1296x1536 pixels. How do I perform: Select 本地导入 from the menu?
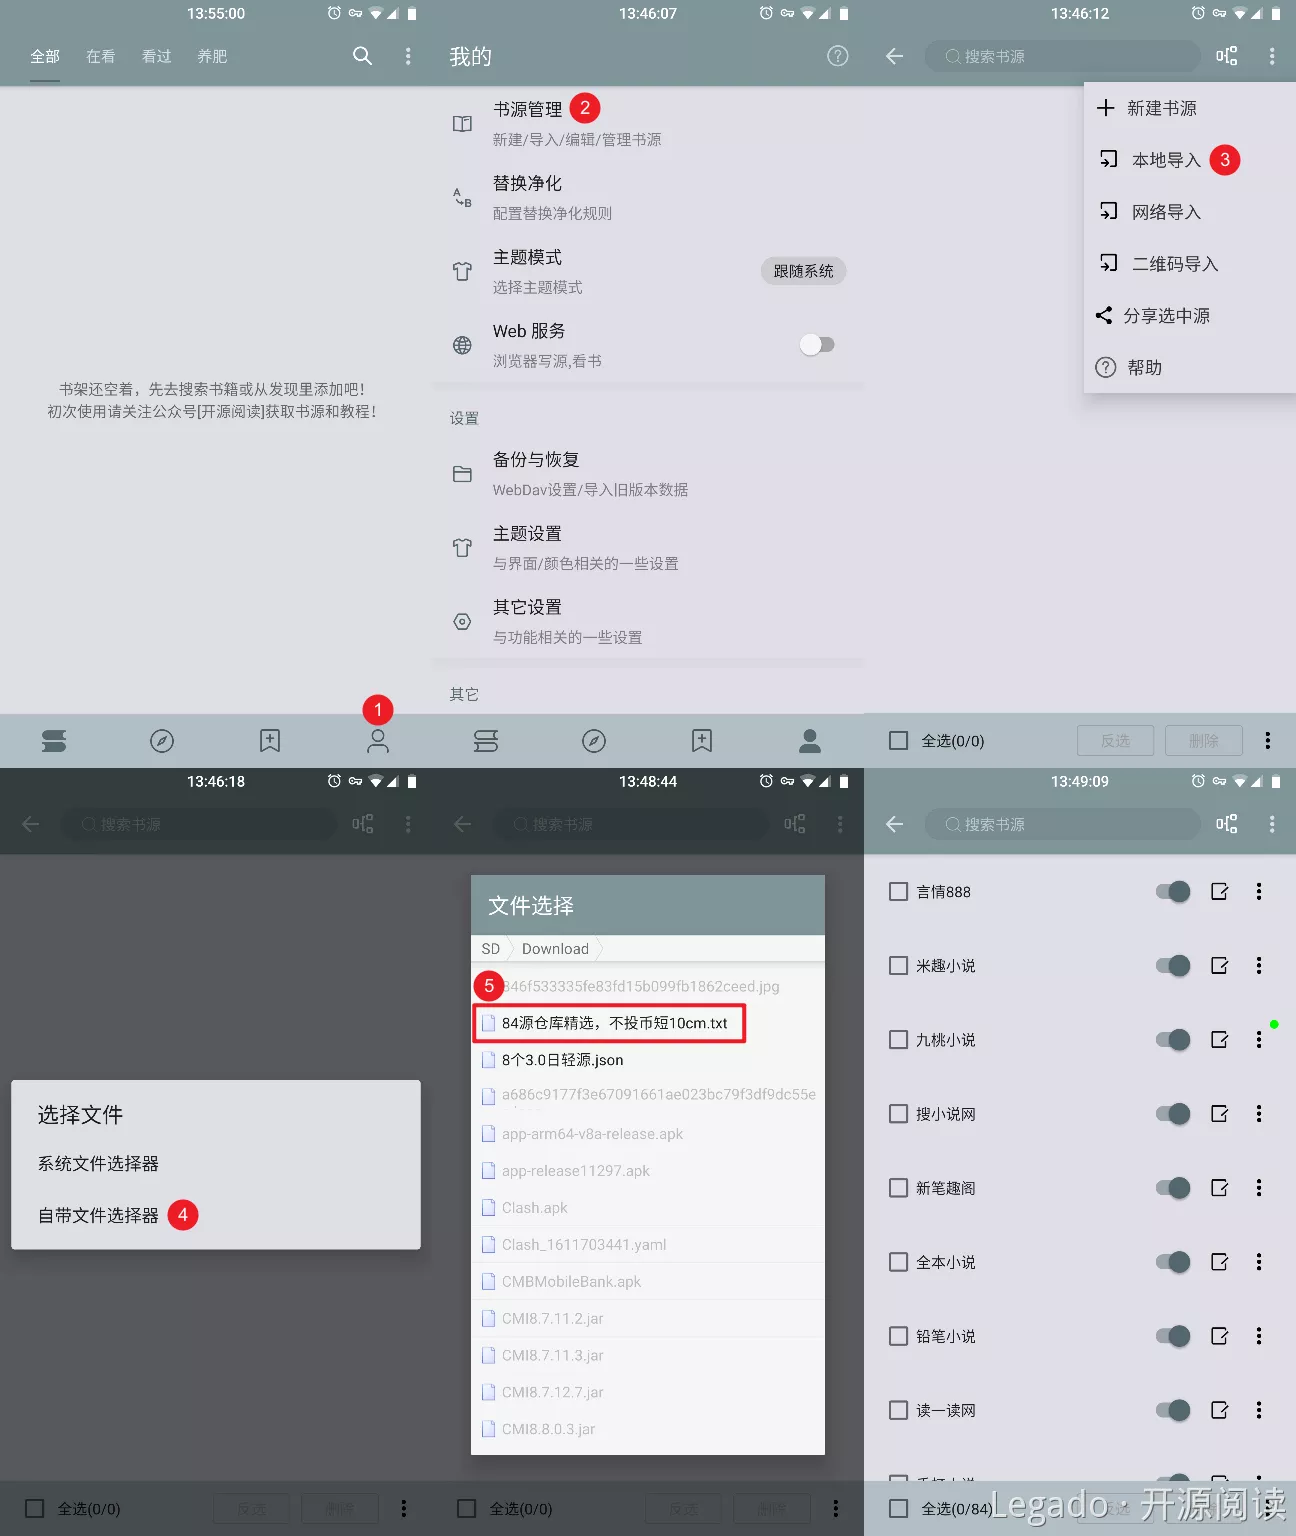pyautogui.click(x=1165, y=160)
